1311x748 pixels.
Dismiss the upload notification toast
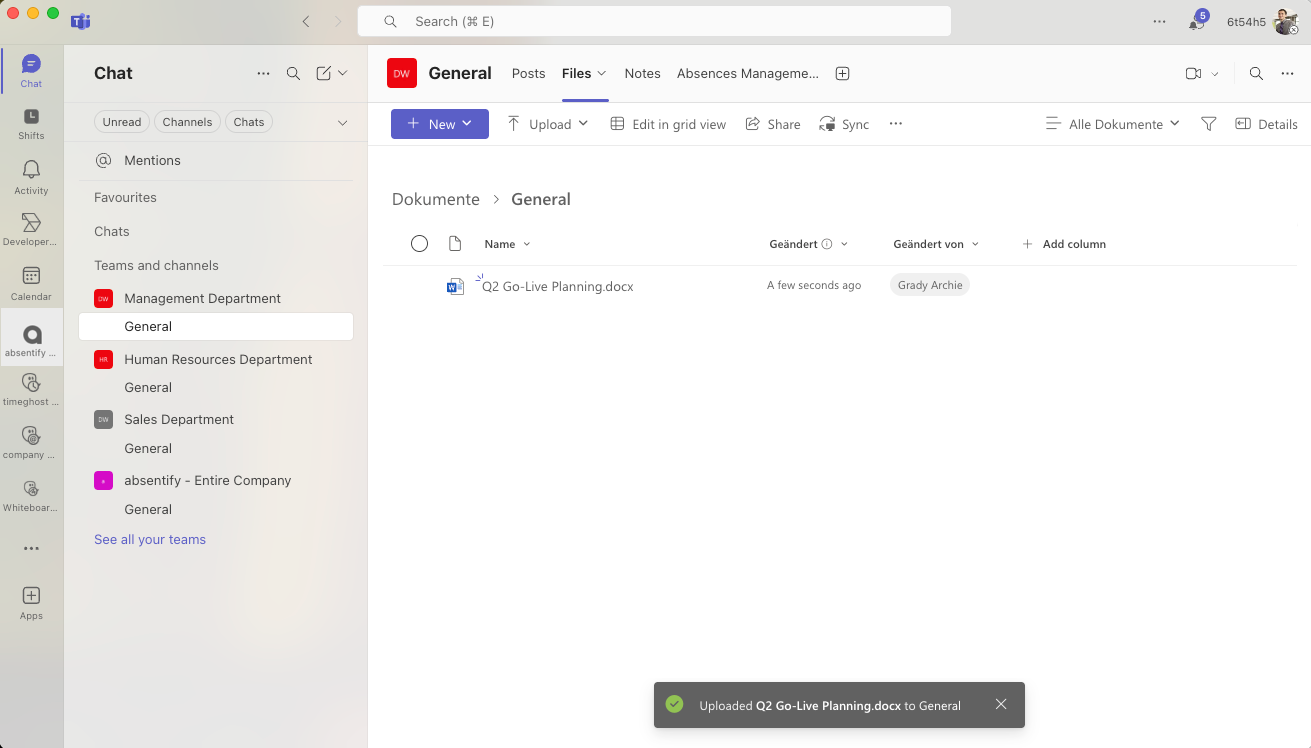(1001, 704)
